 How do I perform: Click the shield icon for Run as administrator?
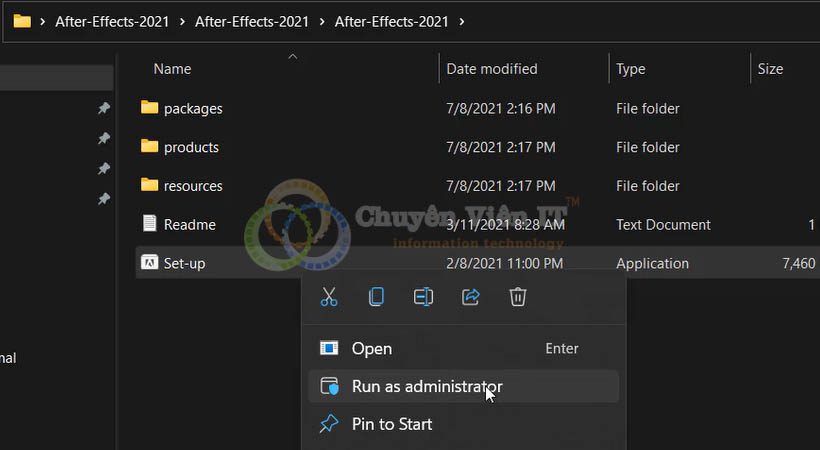point(329,386)
